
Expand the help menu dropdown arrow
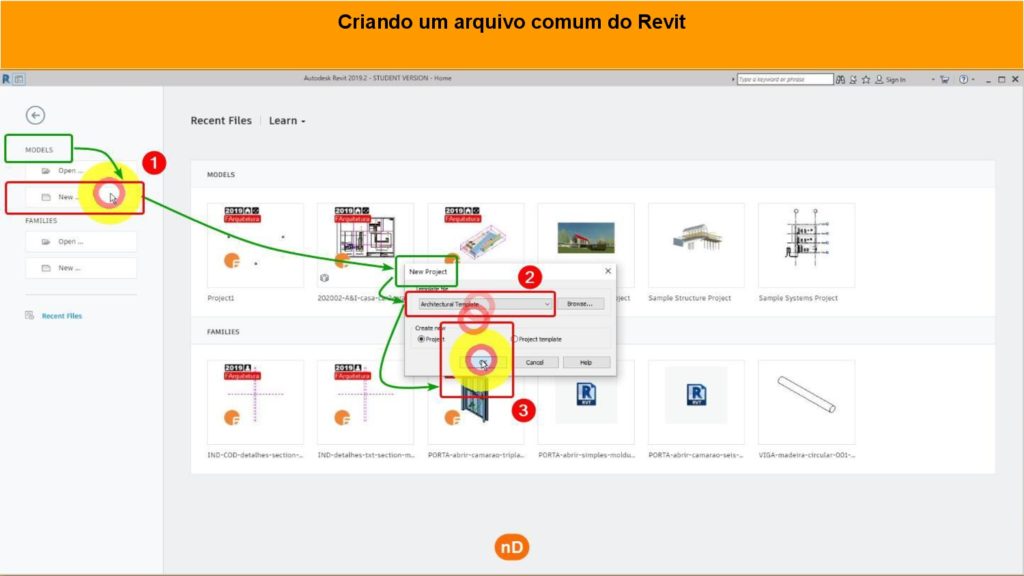(x=972, y=79)
